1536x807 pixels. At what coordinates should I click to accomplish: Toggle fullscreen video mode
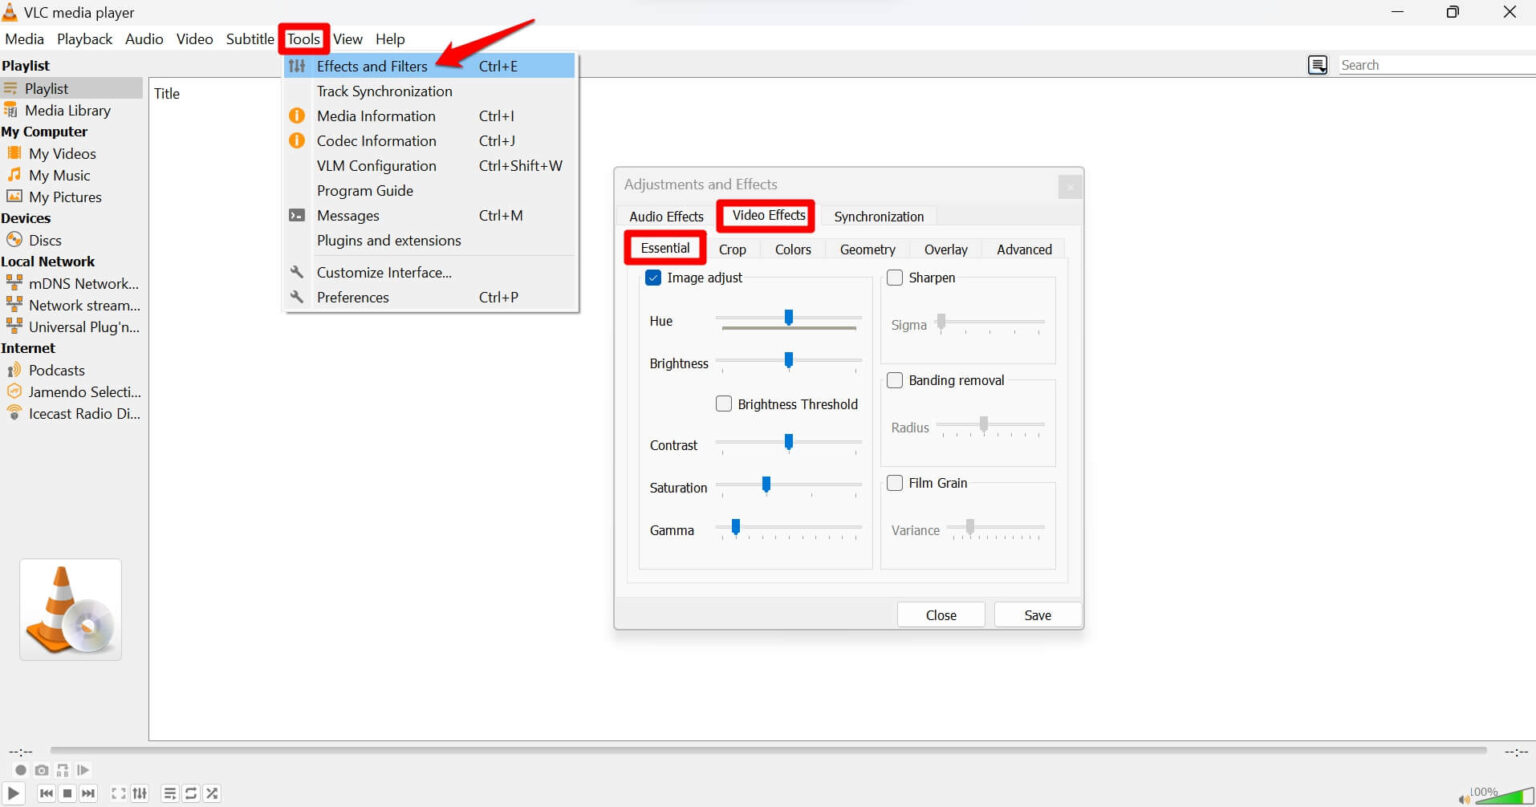tap(118, 792)
